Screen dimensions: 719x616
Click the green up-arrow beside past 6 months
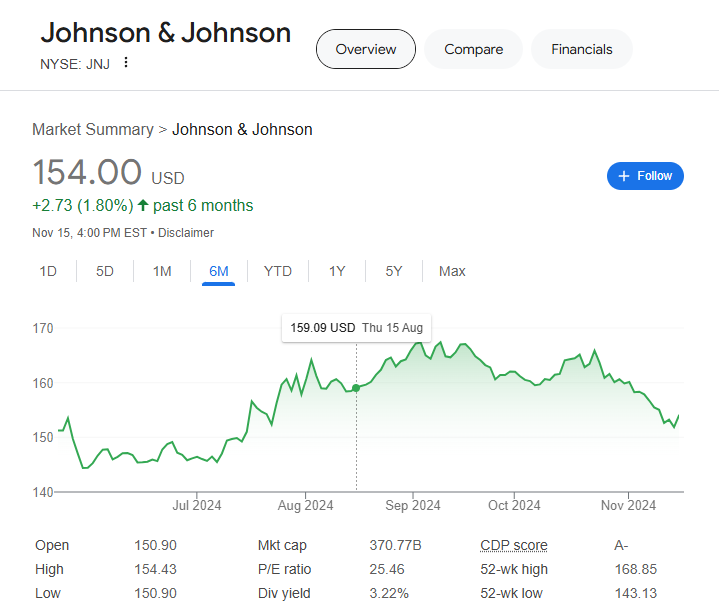click(143, 205)
